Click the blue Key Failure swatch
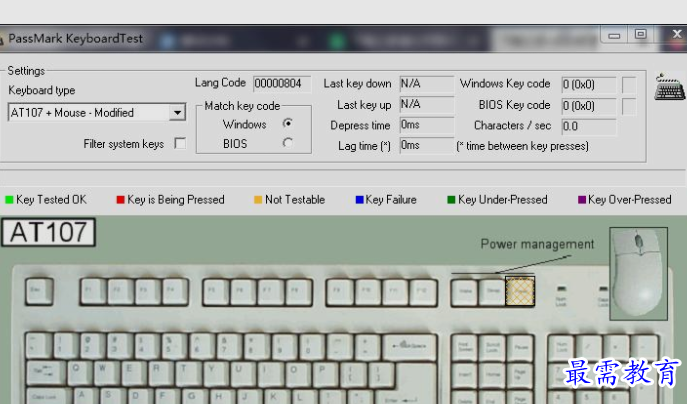The width and height of the screenshot is (687, 404). (360, 200)
